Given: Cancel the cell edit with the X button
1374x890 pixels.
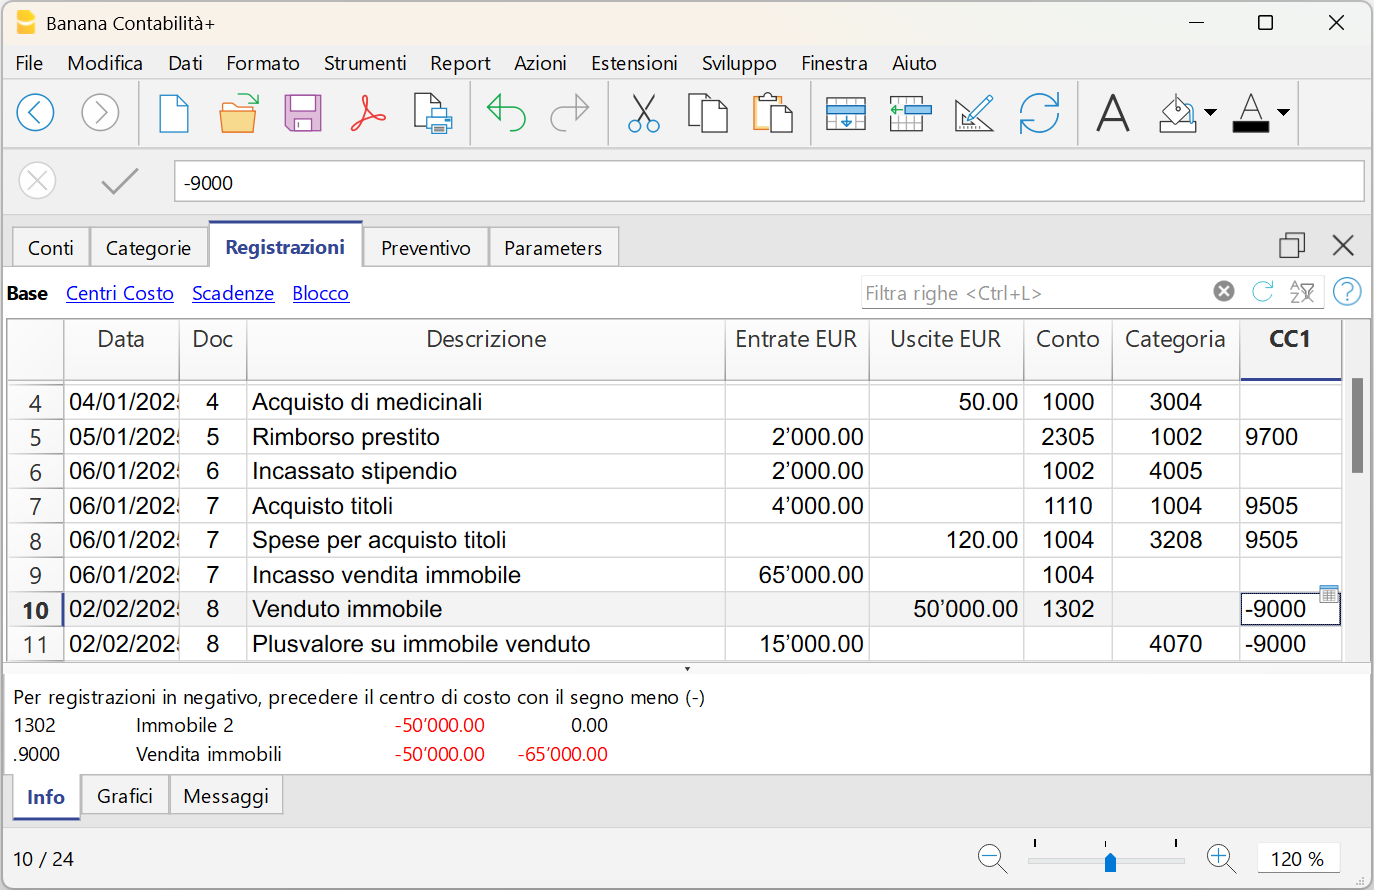Looking at the screenshot, I should [37, 181].
